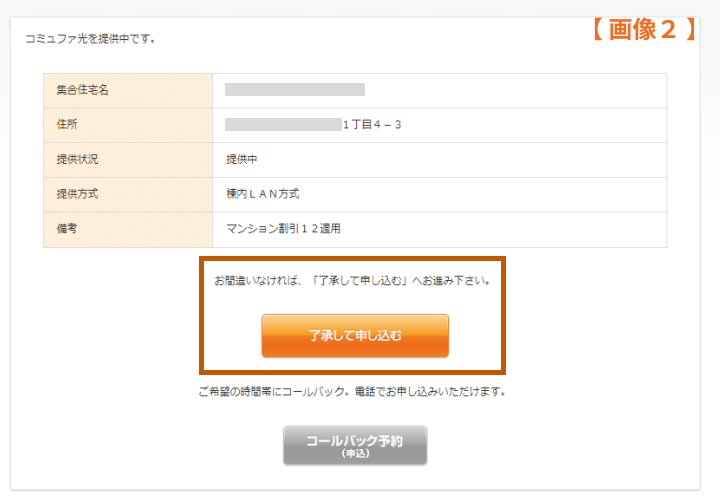Click the orange 了承して申し込む button

355,336
